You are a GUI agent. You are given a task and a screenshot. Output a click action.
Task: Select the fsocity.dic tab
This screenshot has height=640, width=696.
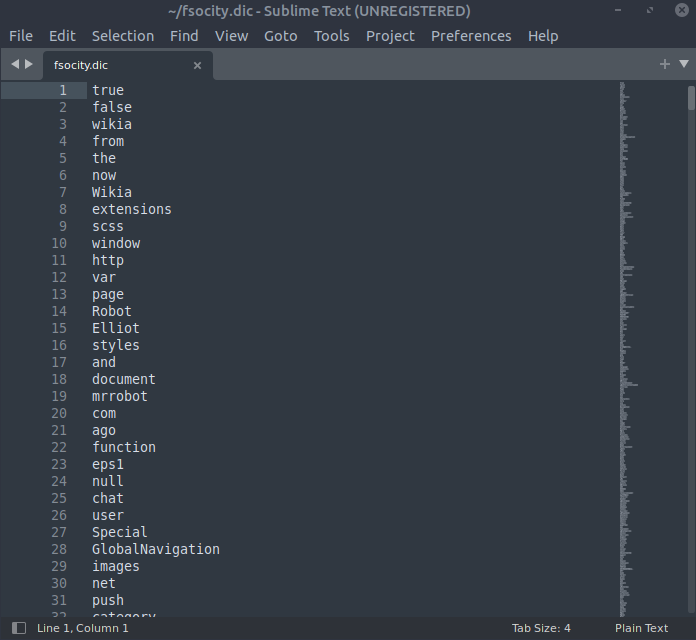[128, 66]
